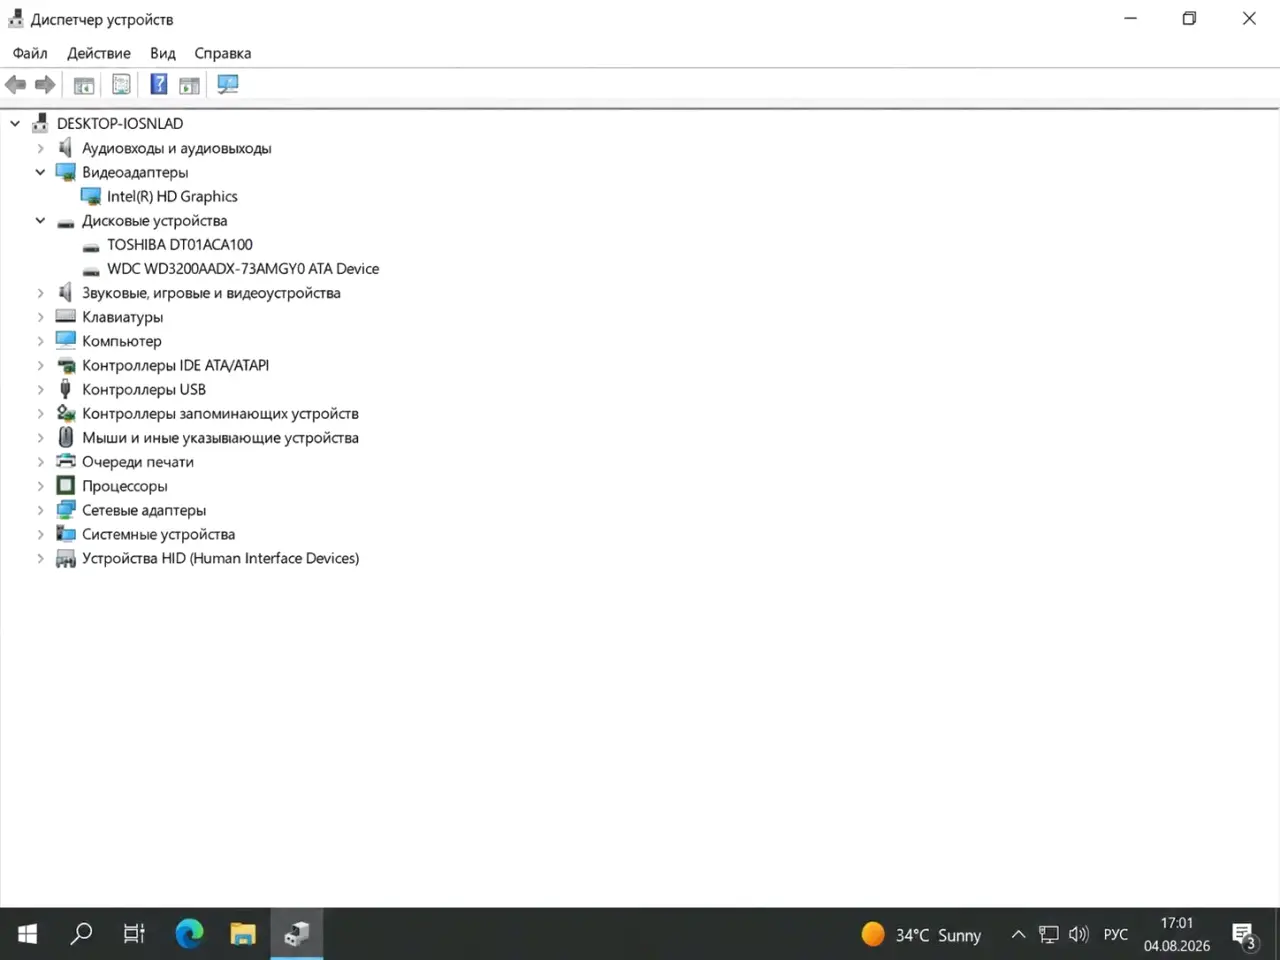The width and height of the screenshot is (1280, 960).
Task: Select the Клавиатуры label text
Action: (122, 317)
